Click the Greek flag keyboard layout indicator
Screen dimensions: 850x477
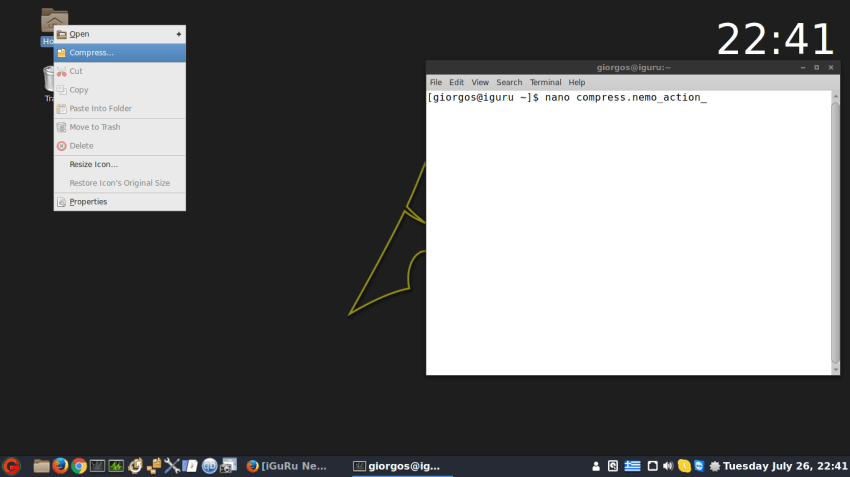(633, 466)
